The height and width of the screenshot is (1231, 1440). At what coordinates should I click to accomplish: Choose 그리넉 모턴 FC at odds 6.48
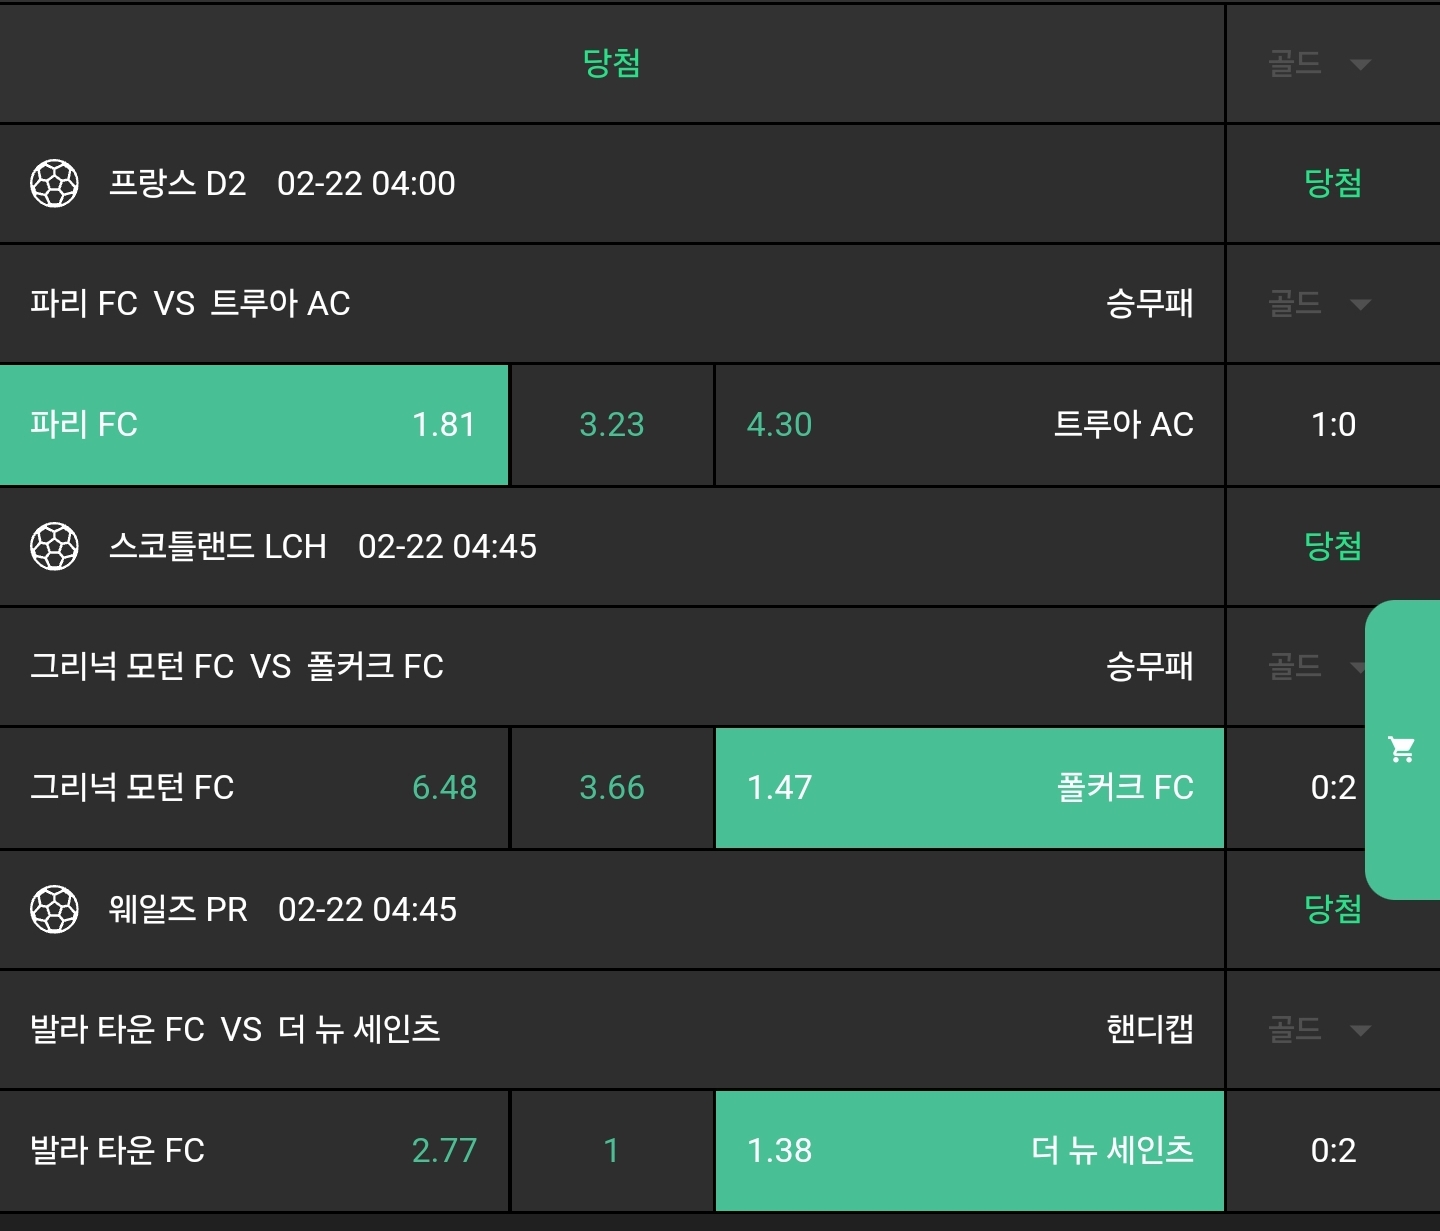click(254, 787)
